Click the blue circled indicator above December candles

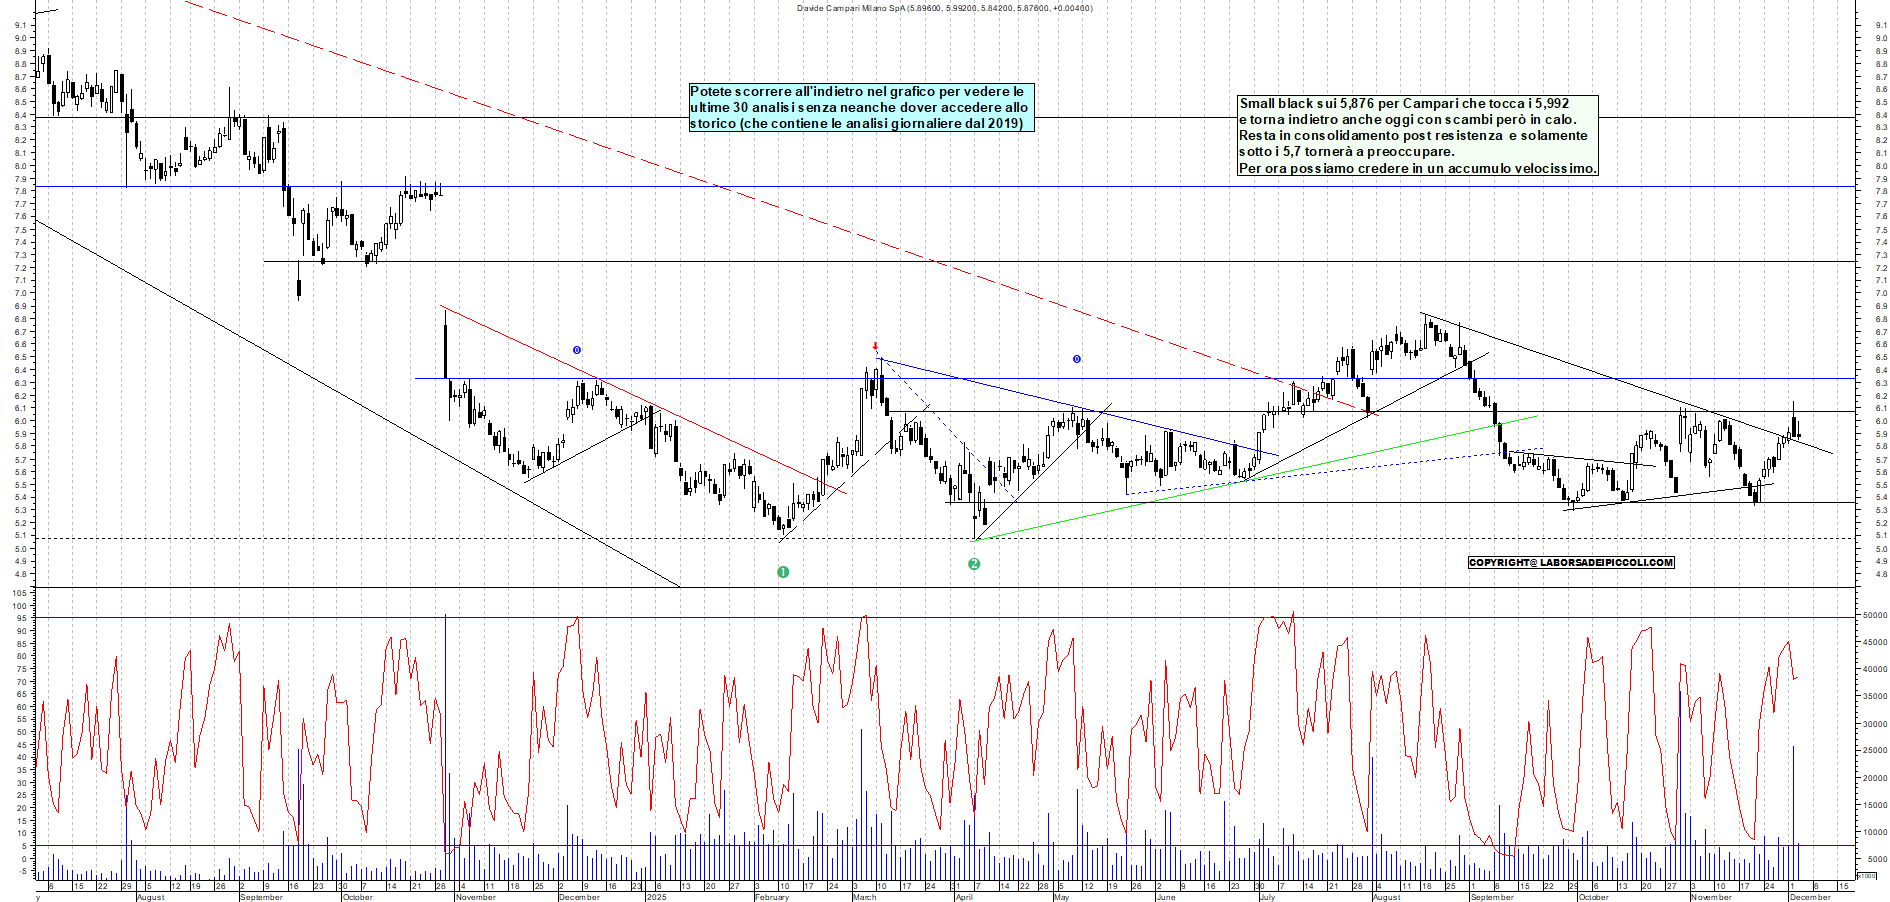point(576,349)
